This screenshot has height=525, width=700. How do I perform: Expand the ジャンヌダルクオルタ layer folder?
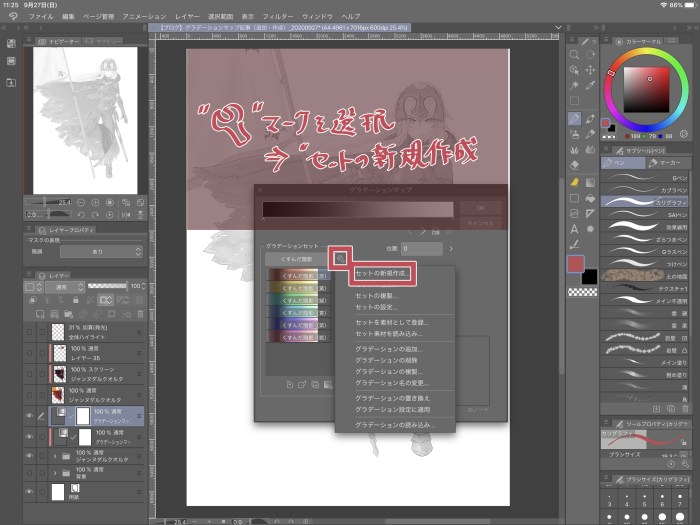[55, 456]
